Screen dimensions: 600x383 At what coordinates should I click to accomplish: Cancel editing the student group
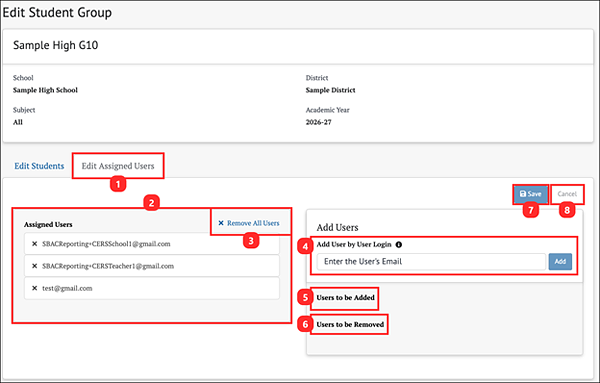pyautogui.click(x=567, y=194)
